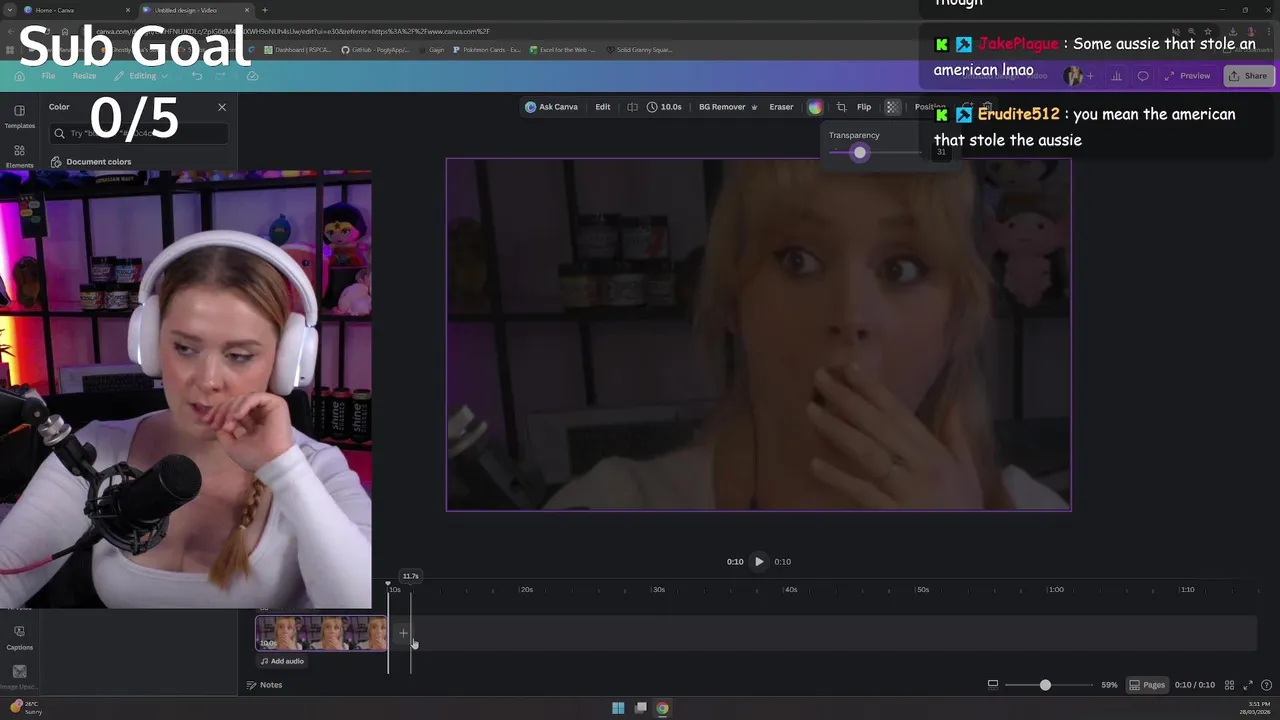Viewport: 1280px width, 720px height.
Task: Open view insights chart icon
Action: (x=1116, y=76)
